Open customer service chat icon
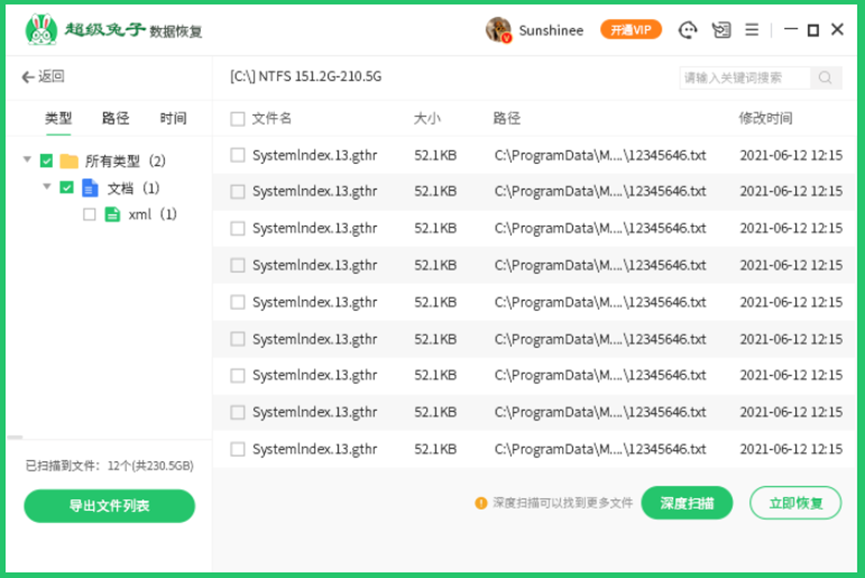This screenshot has width=865, height=578. [x=687, y=30]
